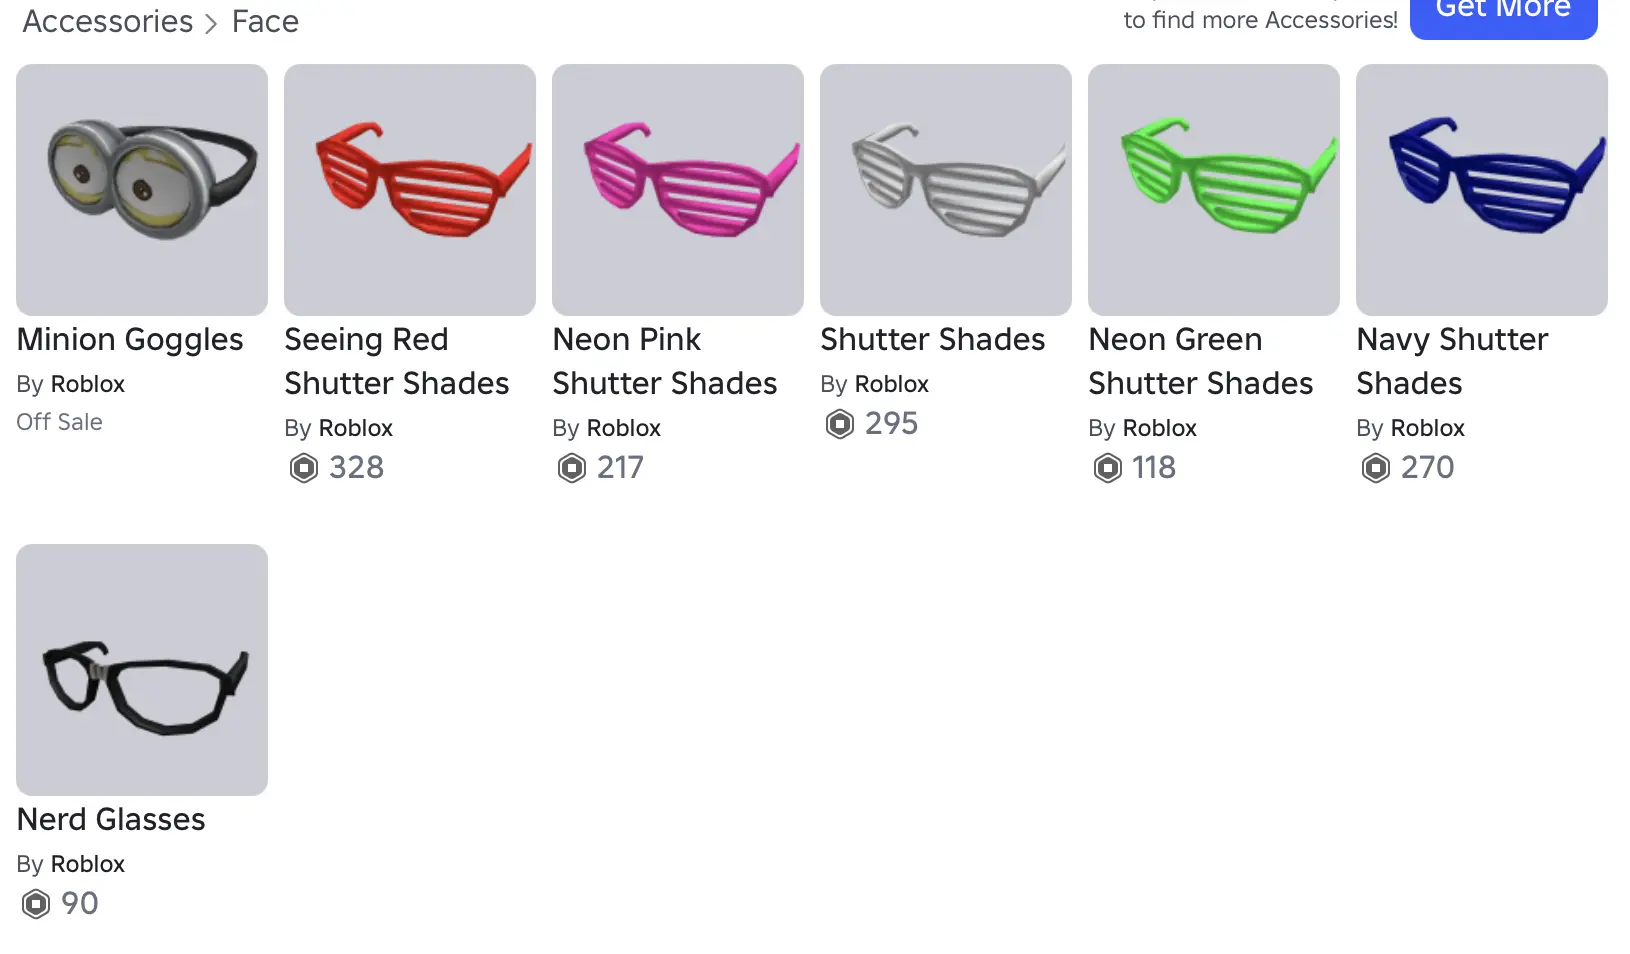Select the Neon Pink Shutter Shades thumbnail

(x=678, y=190)
